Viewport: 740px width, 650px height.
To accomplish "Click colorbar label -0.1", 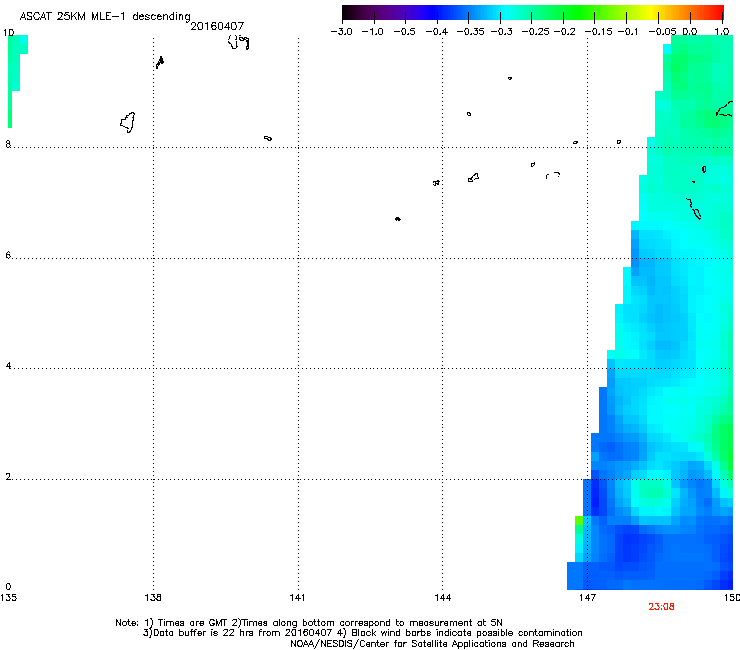I will [628, 32].
